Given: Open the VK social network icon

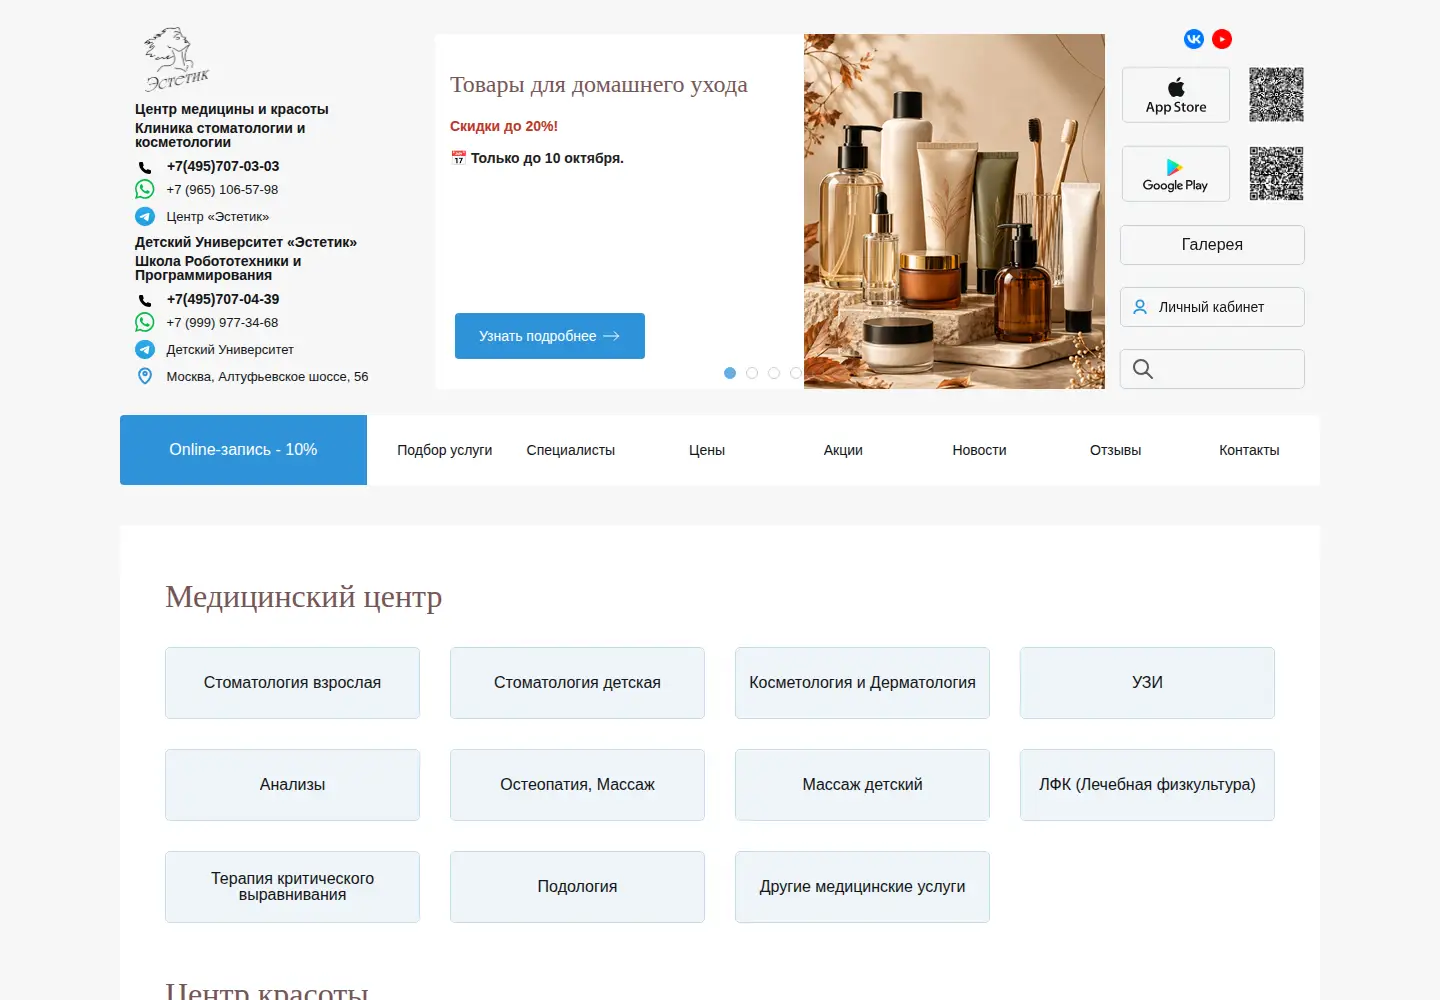Looking at the screenshot, I should (1194, 39).
